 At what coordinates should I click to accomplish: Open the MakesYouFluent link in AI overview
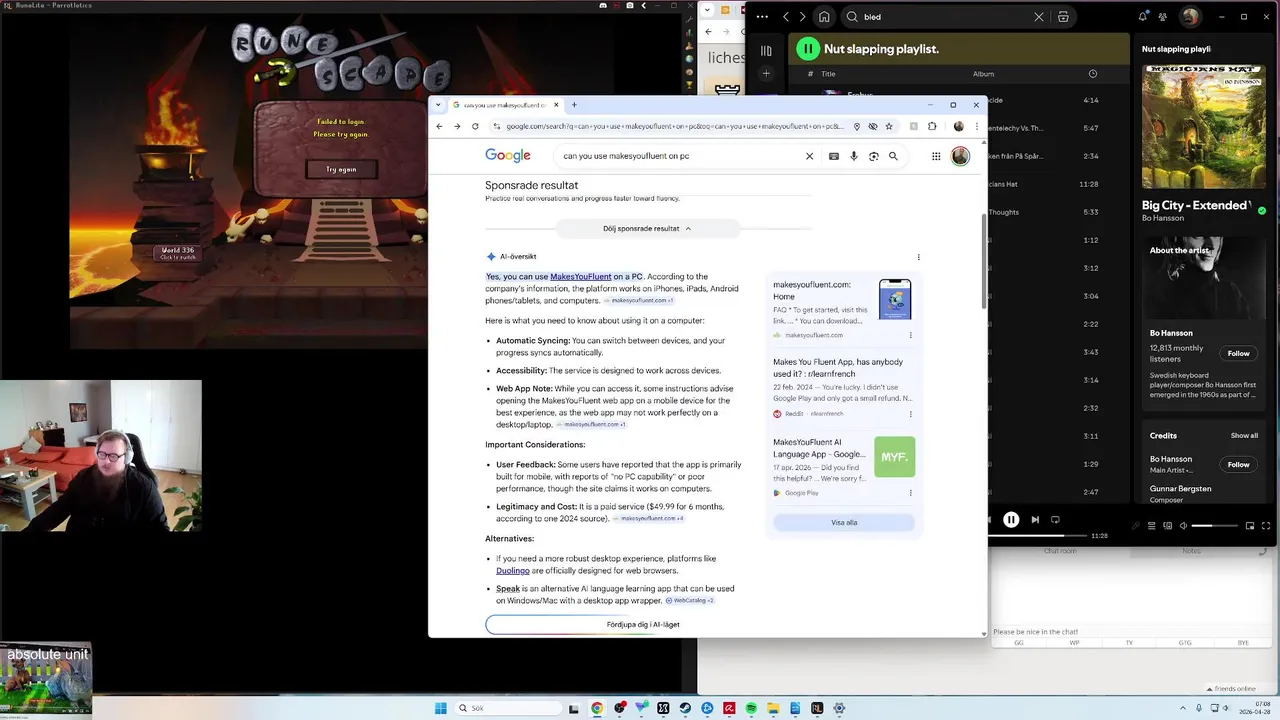point(580,277)
